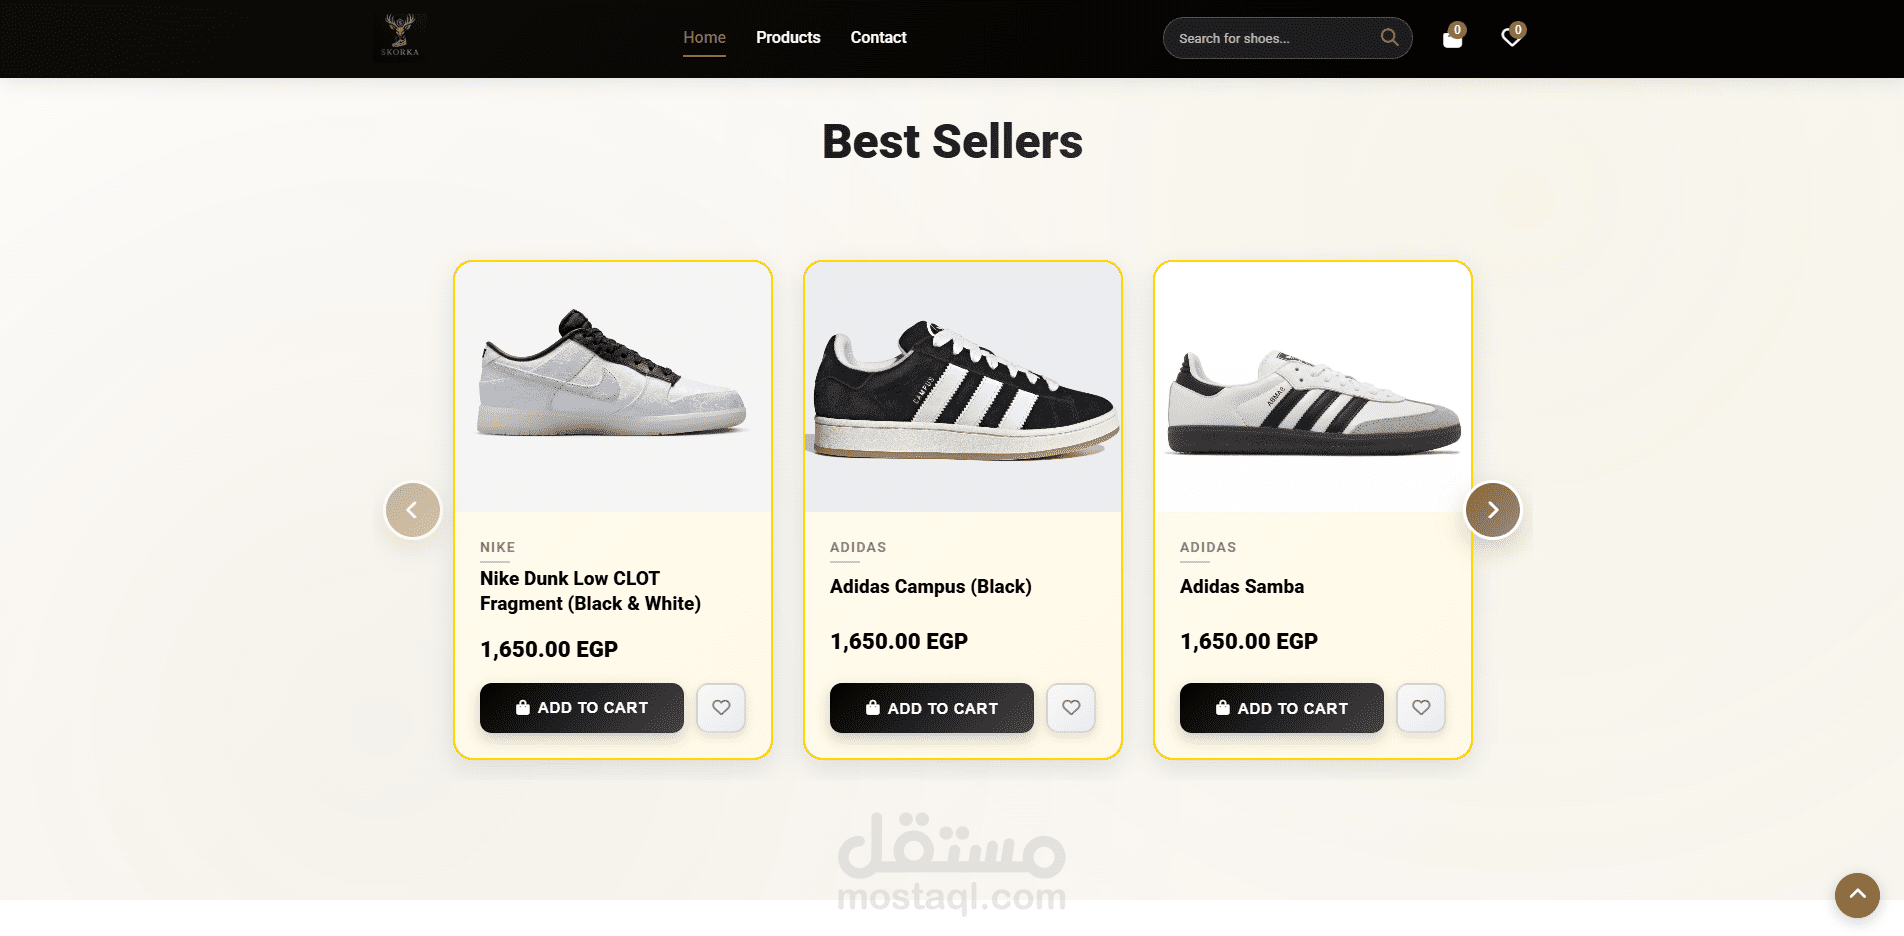The width and height of the screenshot is (1904, 936).
Task: Click the search magnifier icon
Action: tap(1389, 38)
